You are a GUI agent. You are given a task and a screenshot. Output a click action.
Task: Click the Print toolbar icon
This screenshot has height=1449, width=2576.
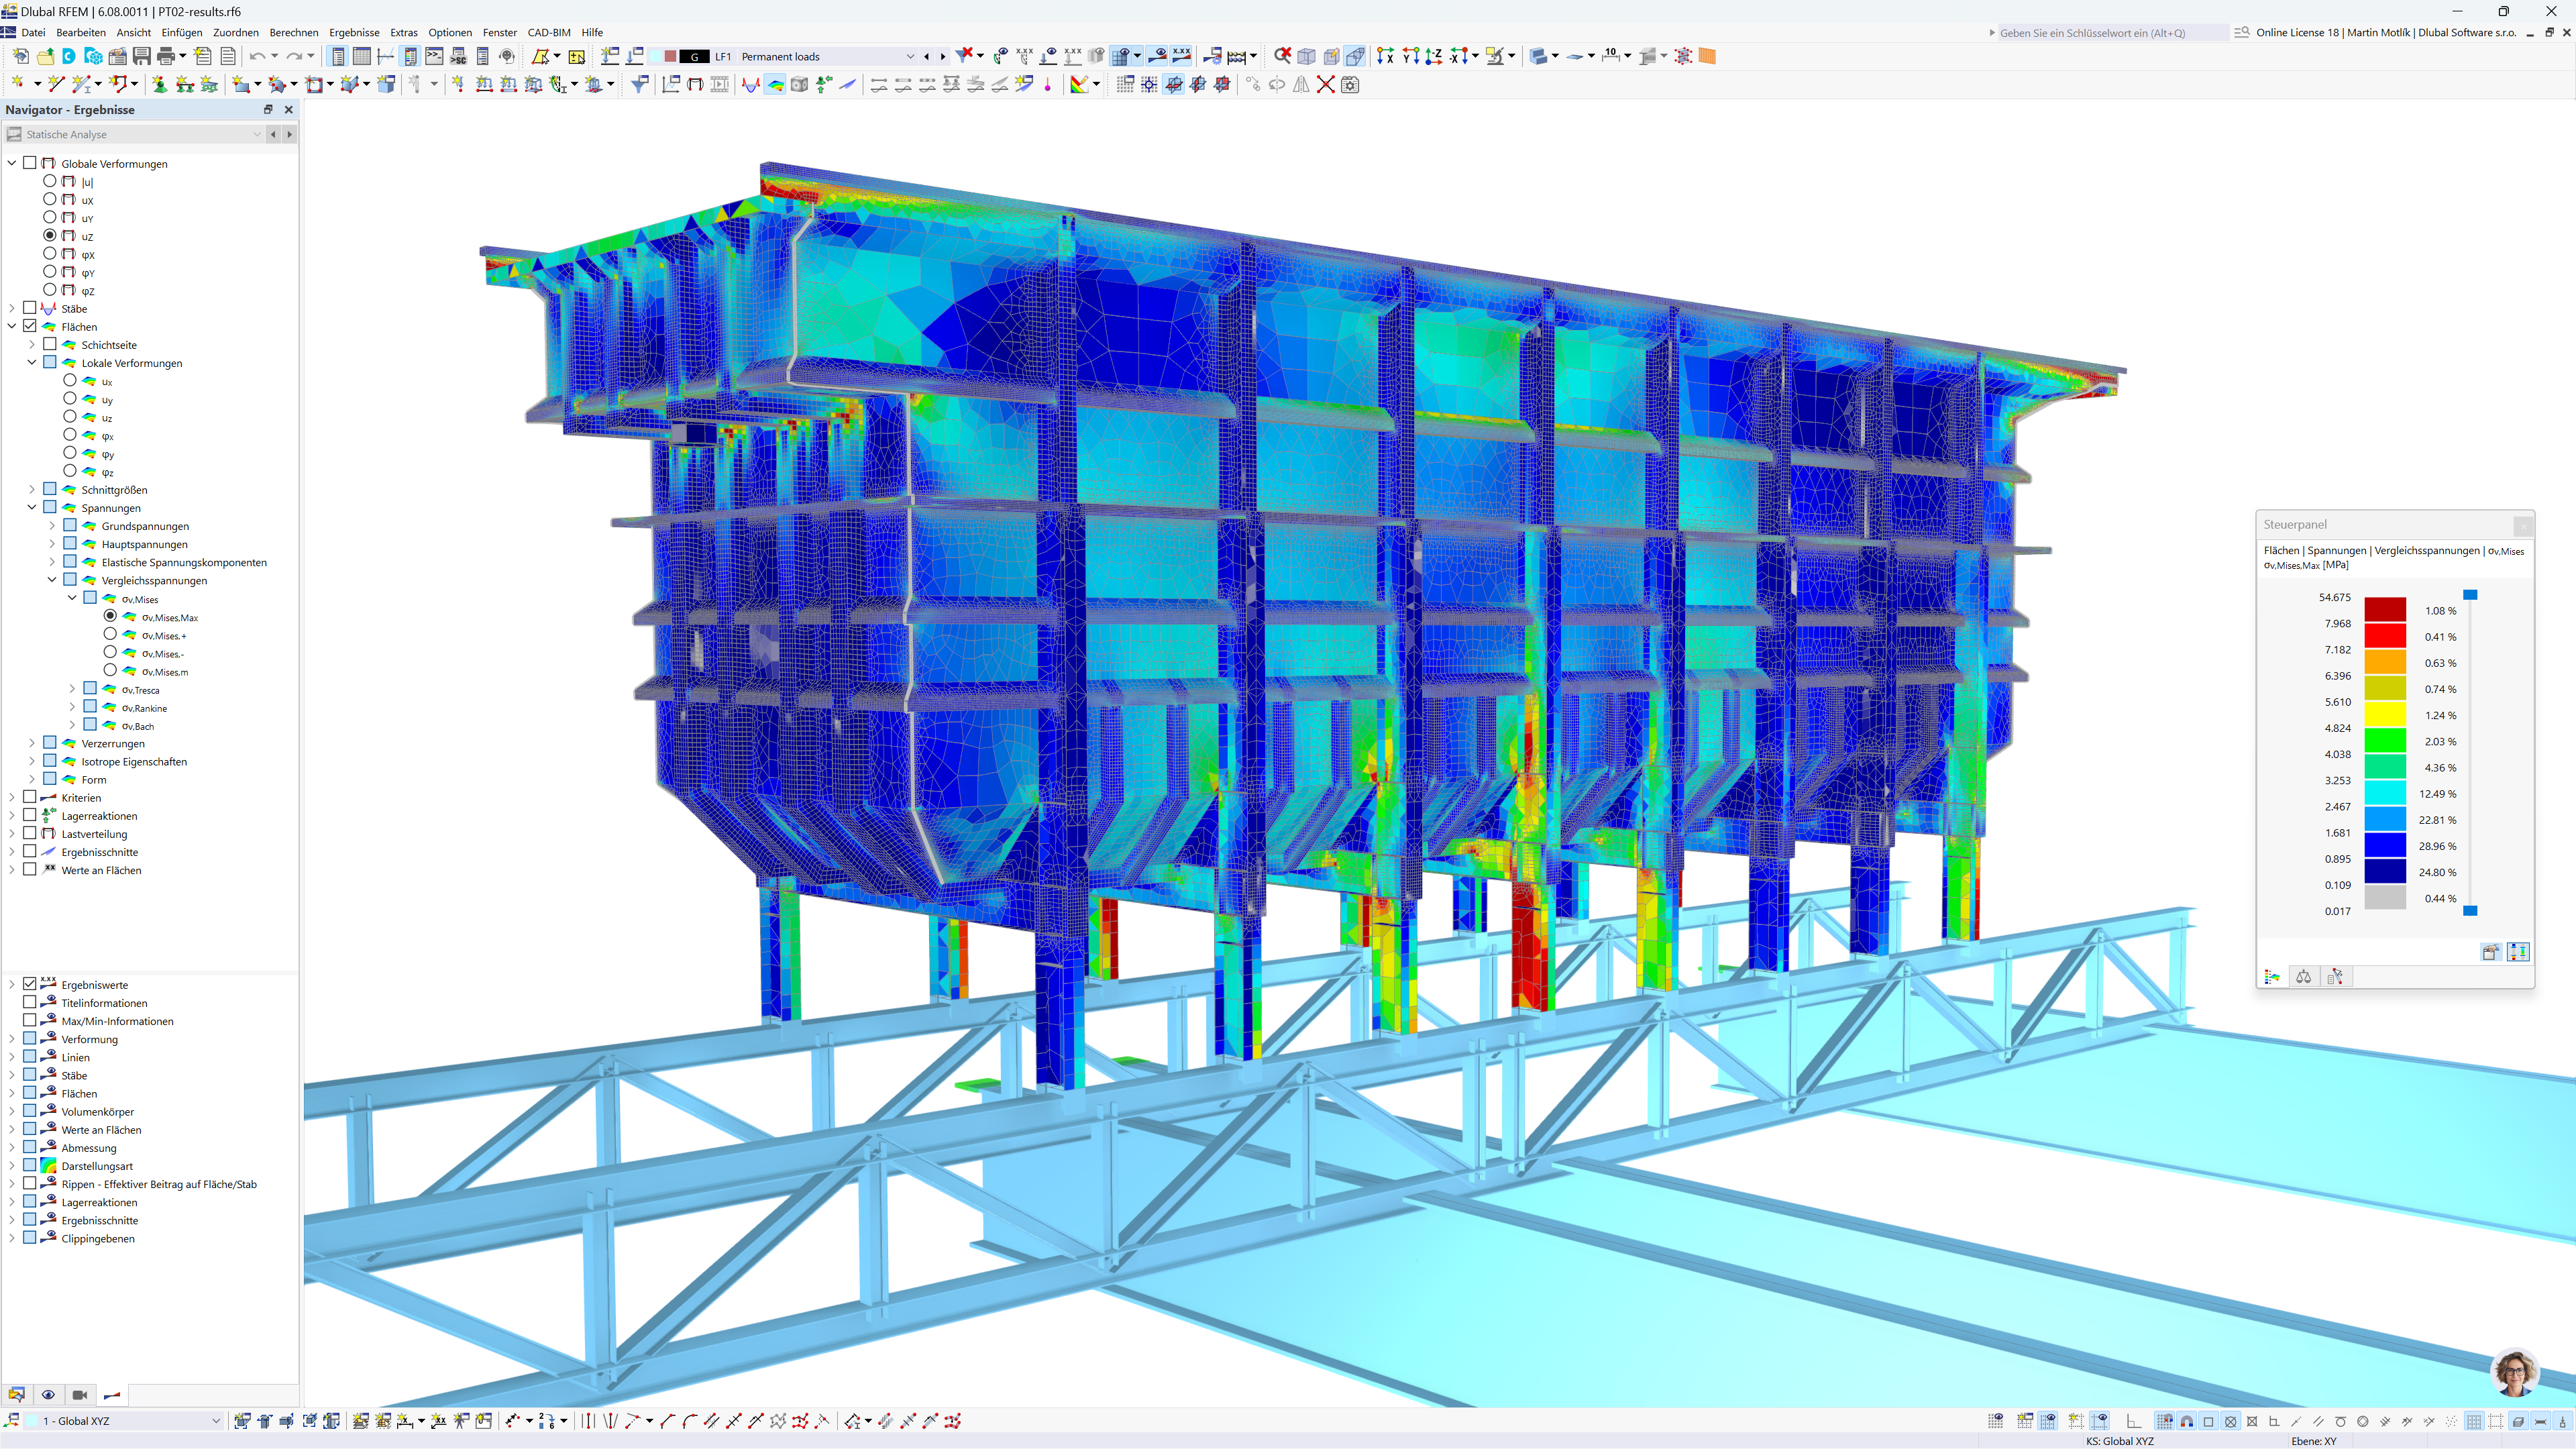pos(166,56)
